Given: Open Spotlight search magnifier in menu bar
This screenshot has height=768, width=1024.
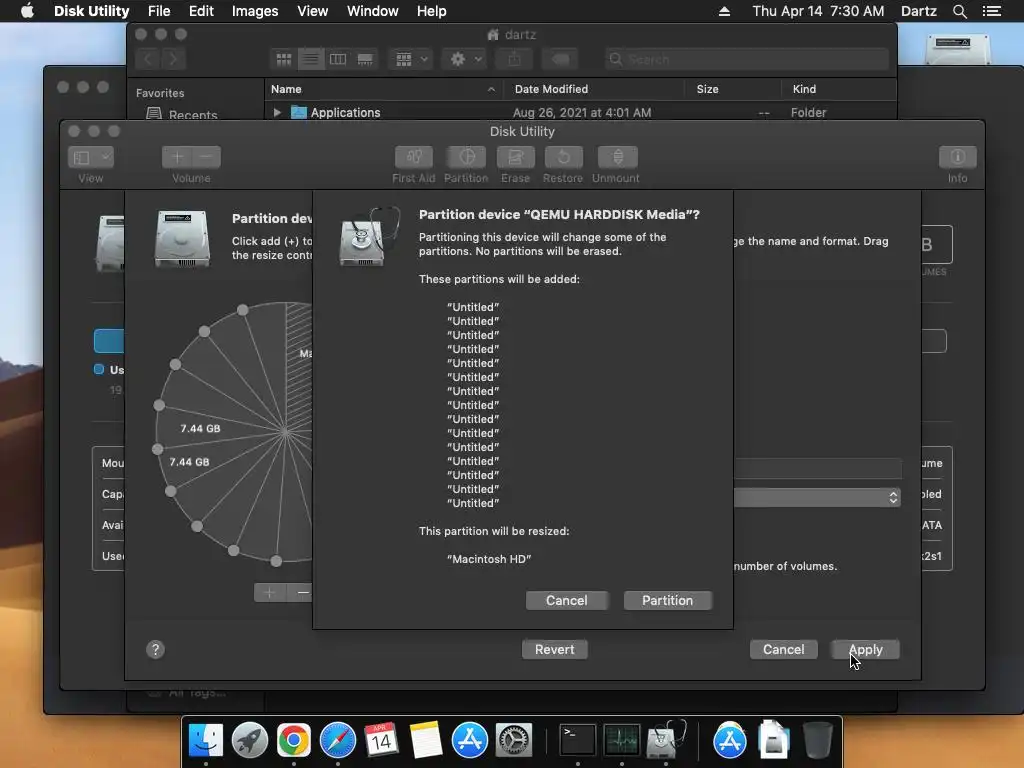Looking at the screenshot, I should tap(959, 11).
